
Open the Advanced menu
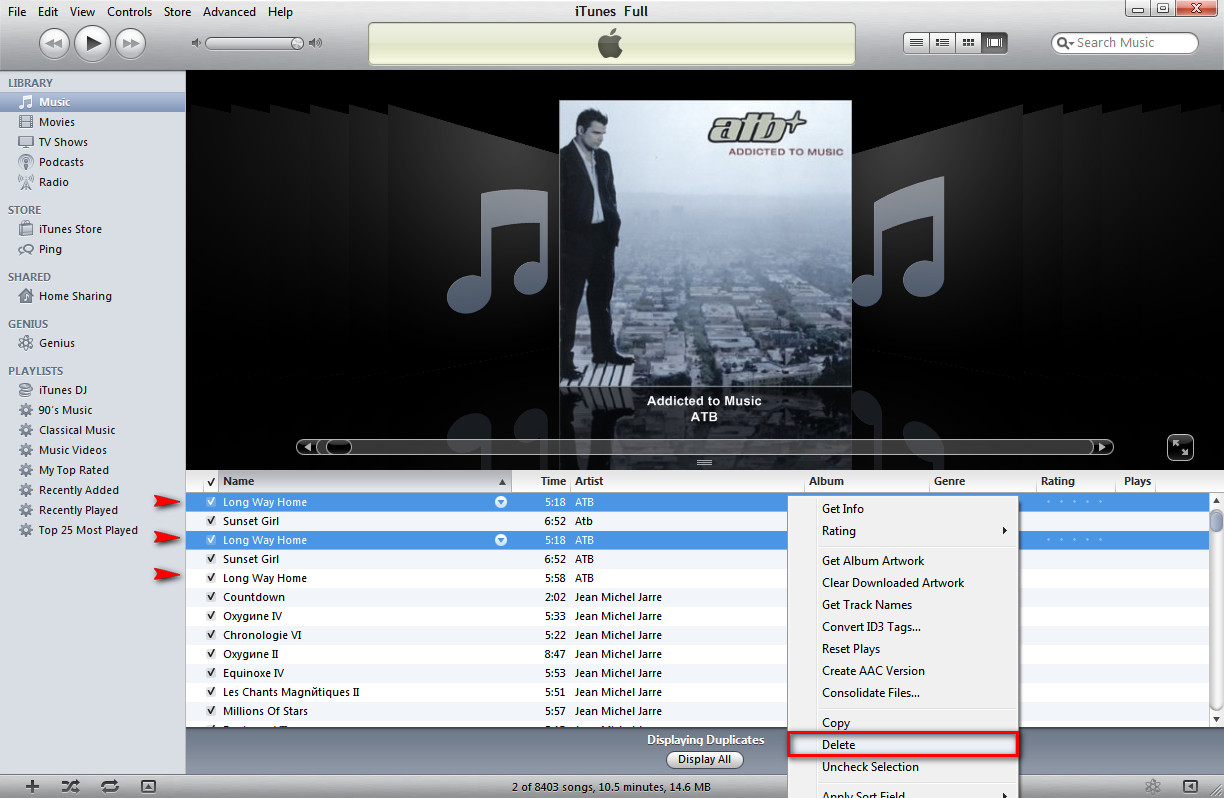[x=229, y=12]
